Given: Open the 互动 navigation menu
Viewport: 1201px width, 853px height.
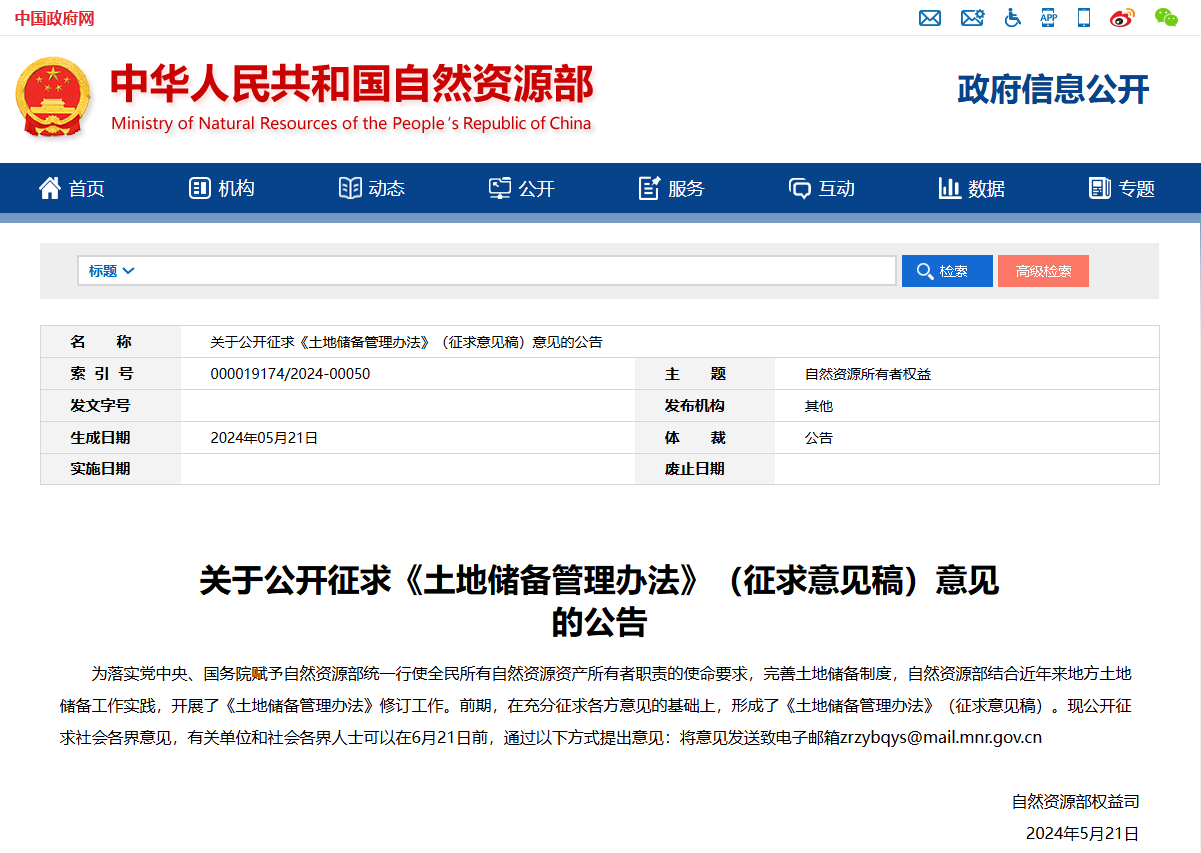Looking at the screenshot, I should click(822, 188).
